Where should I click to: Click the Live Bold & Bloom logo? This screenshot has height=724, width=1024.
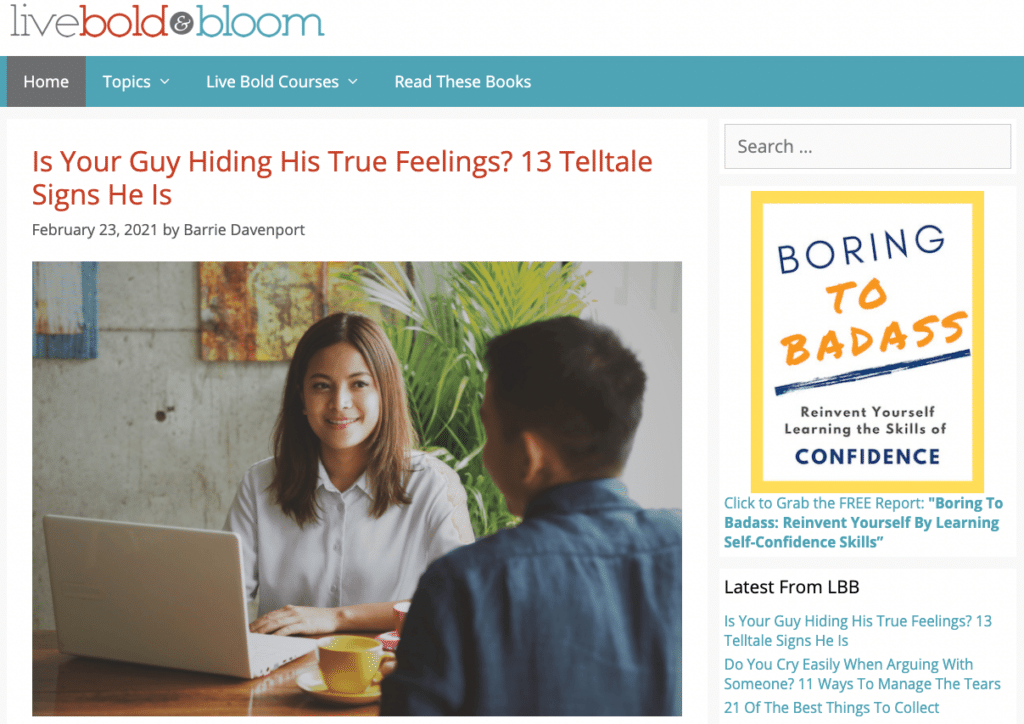(x=167, y=21)
